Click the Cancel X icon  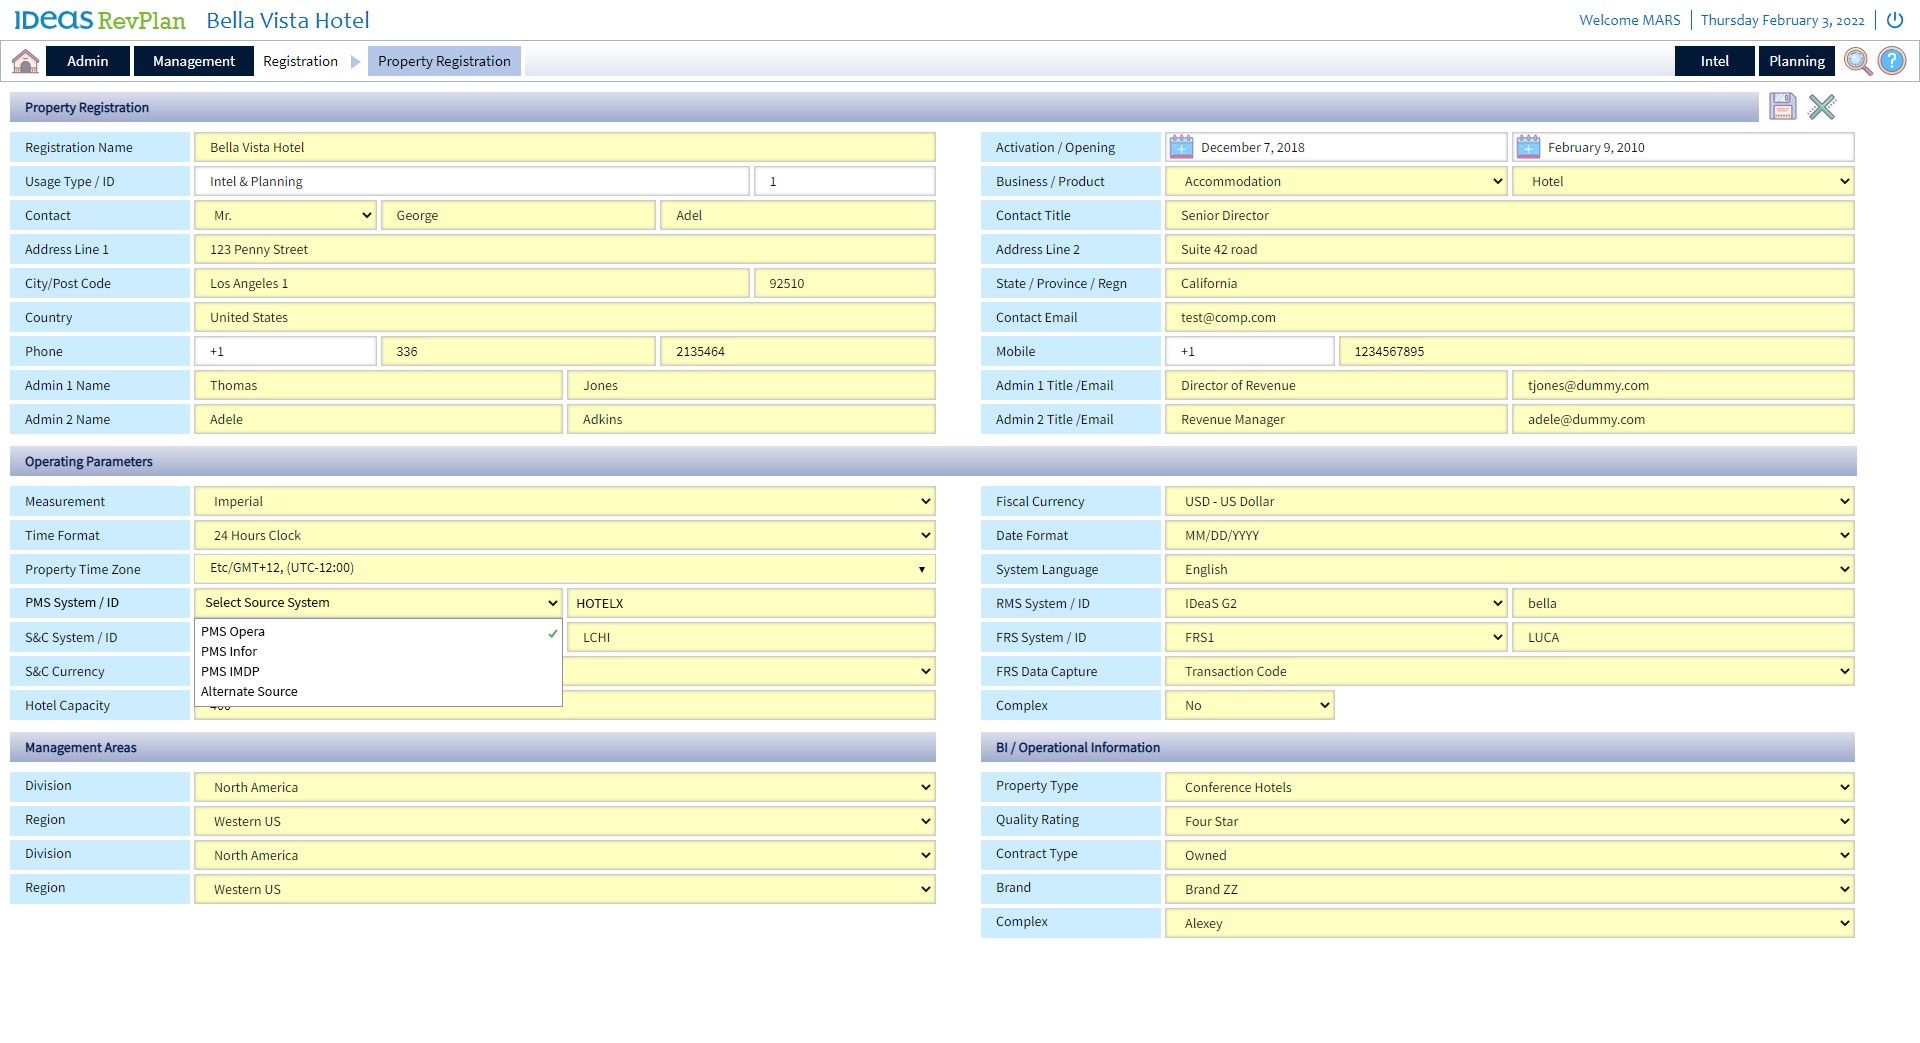tap(1822, 107)
